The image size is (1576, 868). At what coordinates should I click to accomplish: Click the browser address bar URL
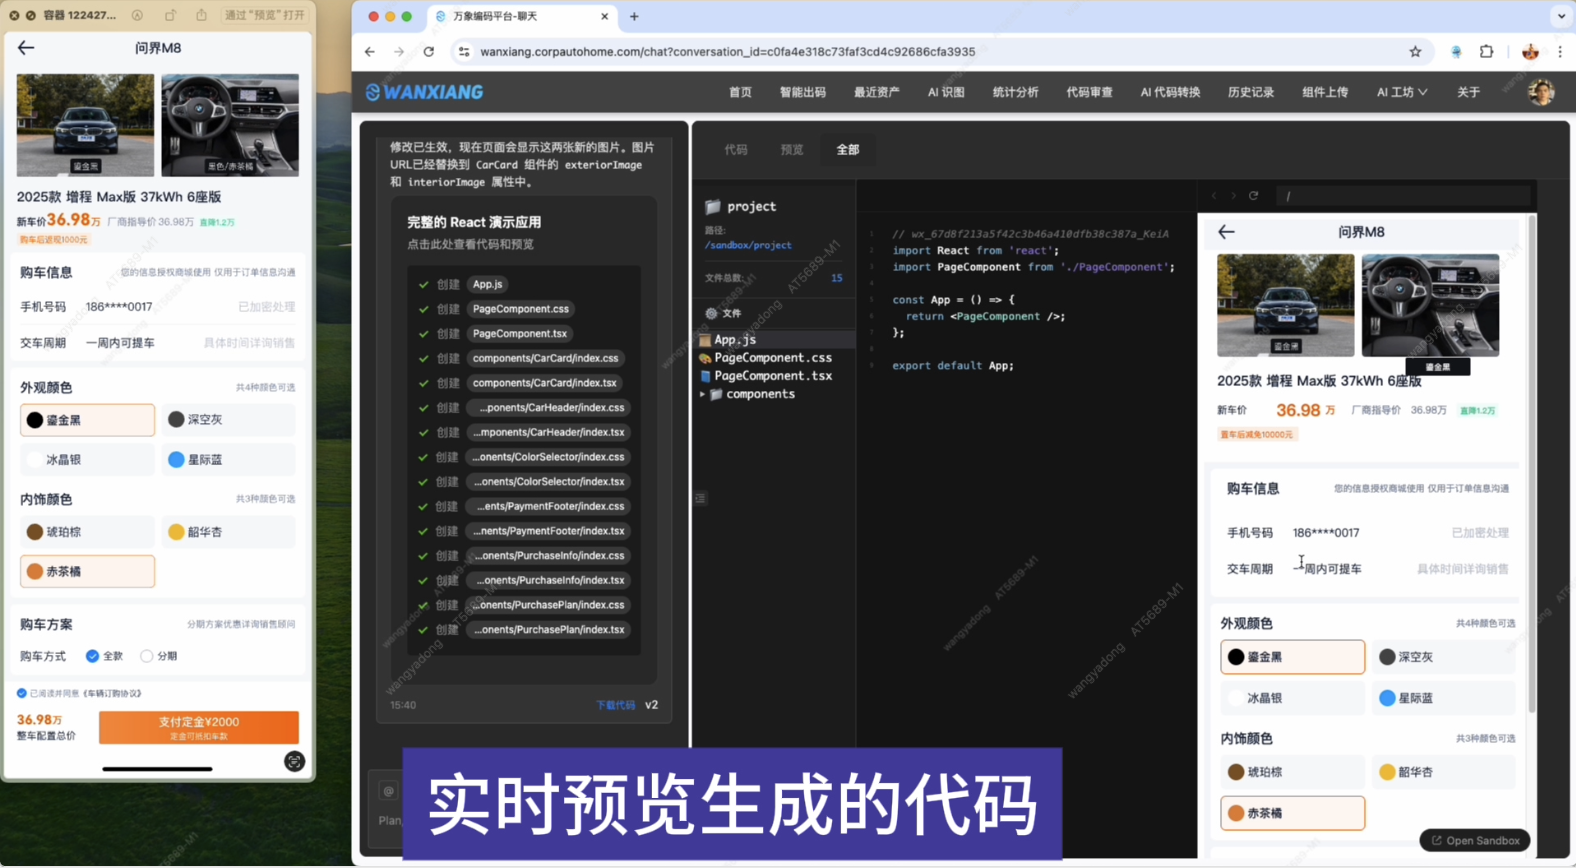[728, 52]
